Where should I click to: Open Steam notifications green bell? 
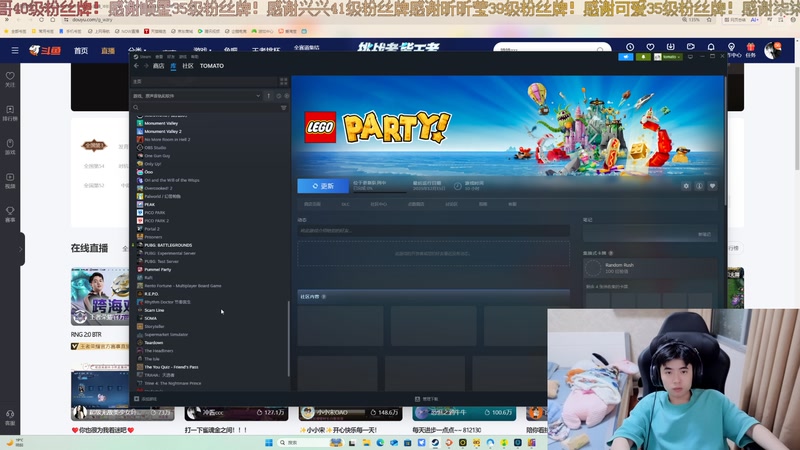(643, 57)
